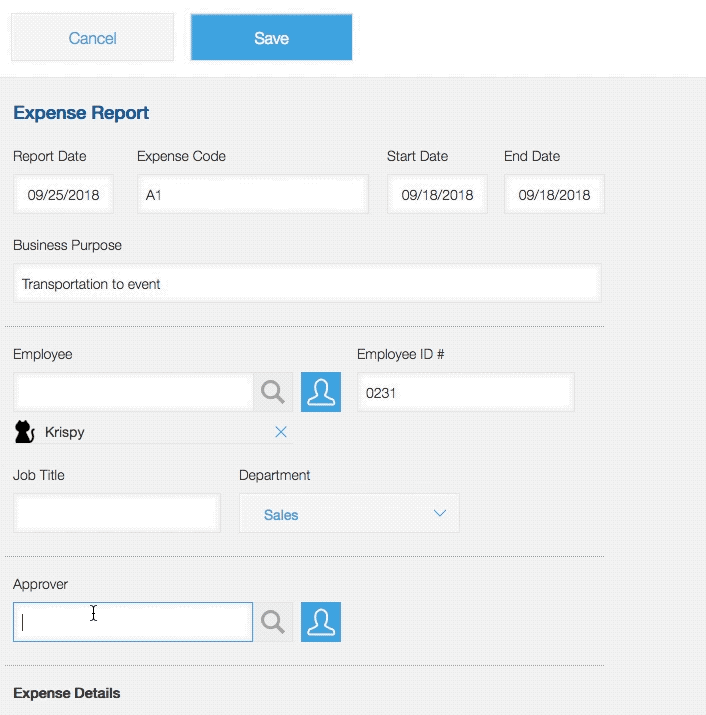Click into the Expense Code field
The width and height of the screenshot is (706, 715).
[252, 195]
